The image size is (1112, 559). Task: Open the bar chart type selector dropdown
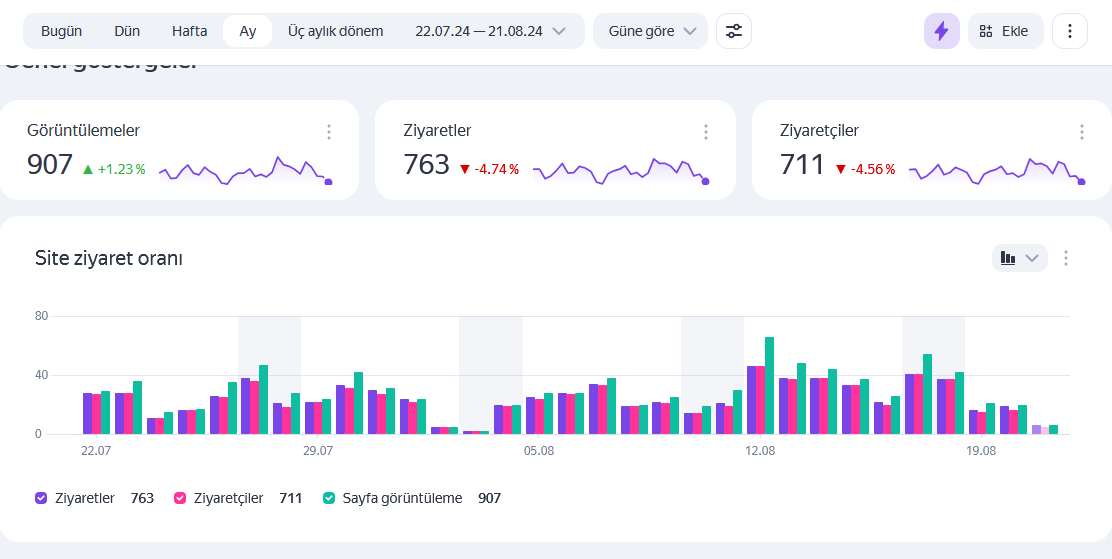pyautogui.click(x=1019, y=258)
